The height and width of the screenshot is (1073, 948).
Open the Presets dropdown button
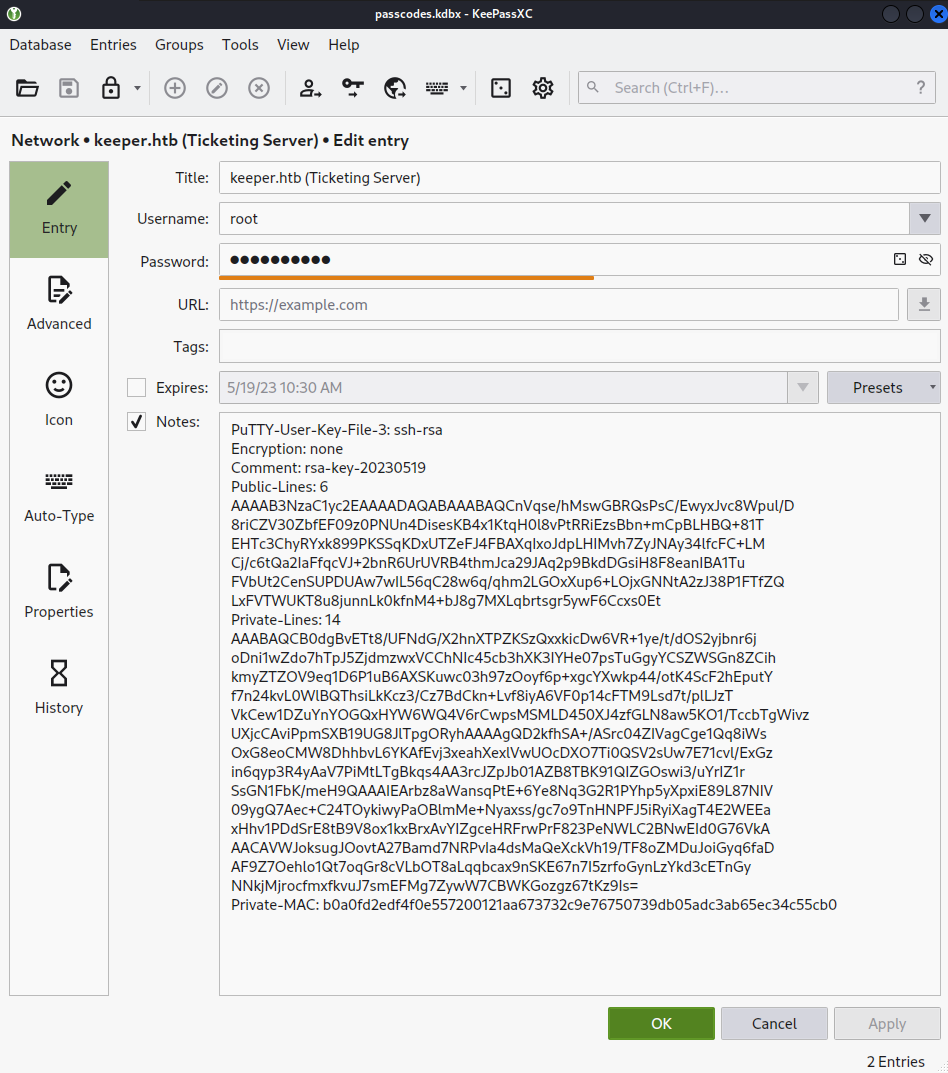pyautogui.click(x=884, y=387)
